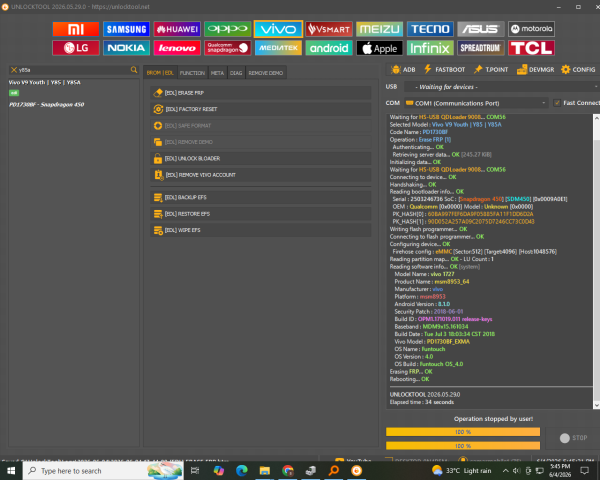This screenshot has width=600, height=480.
Task: Switch to the REMOVE DEMO tab
Action: [x=266, y=73]
